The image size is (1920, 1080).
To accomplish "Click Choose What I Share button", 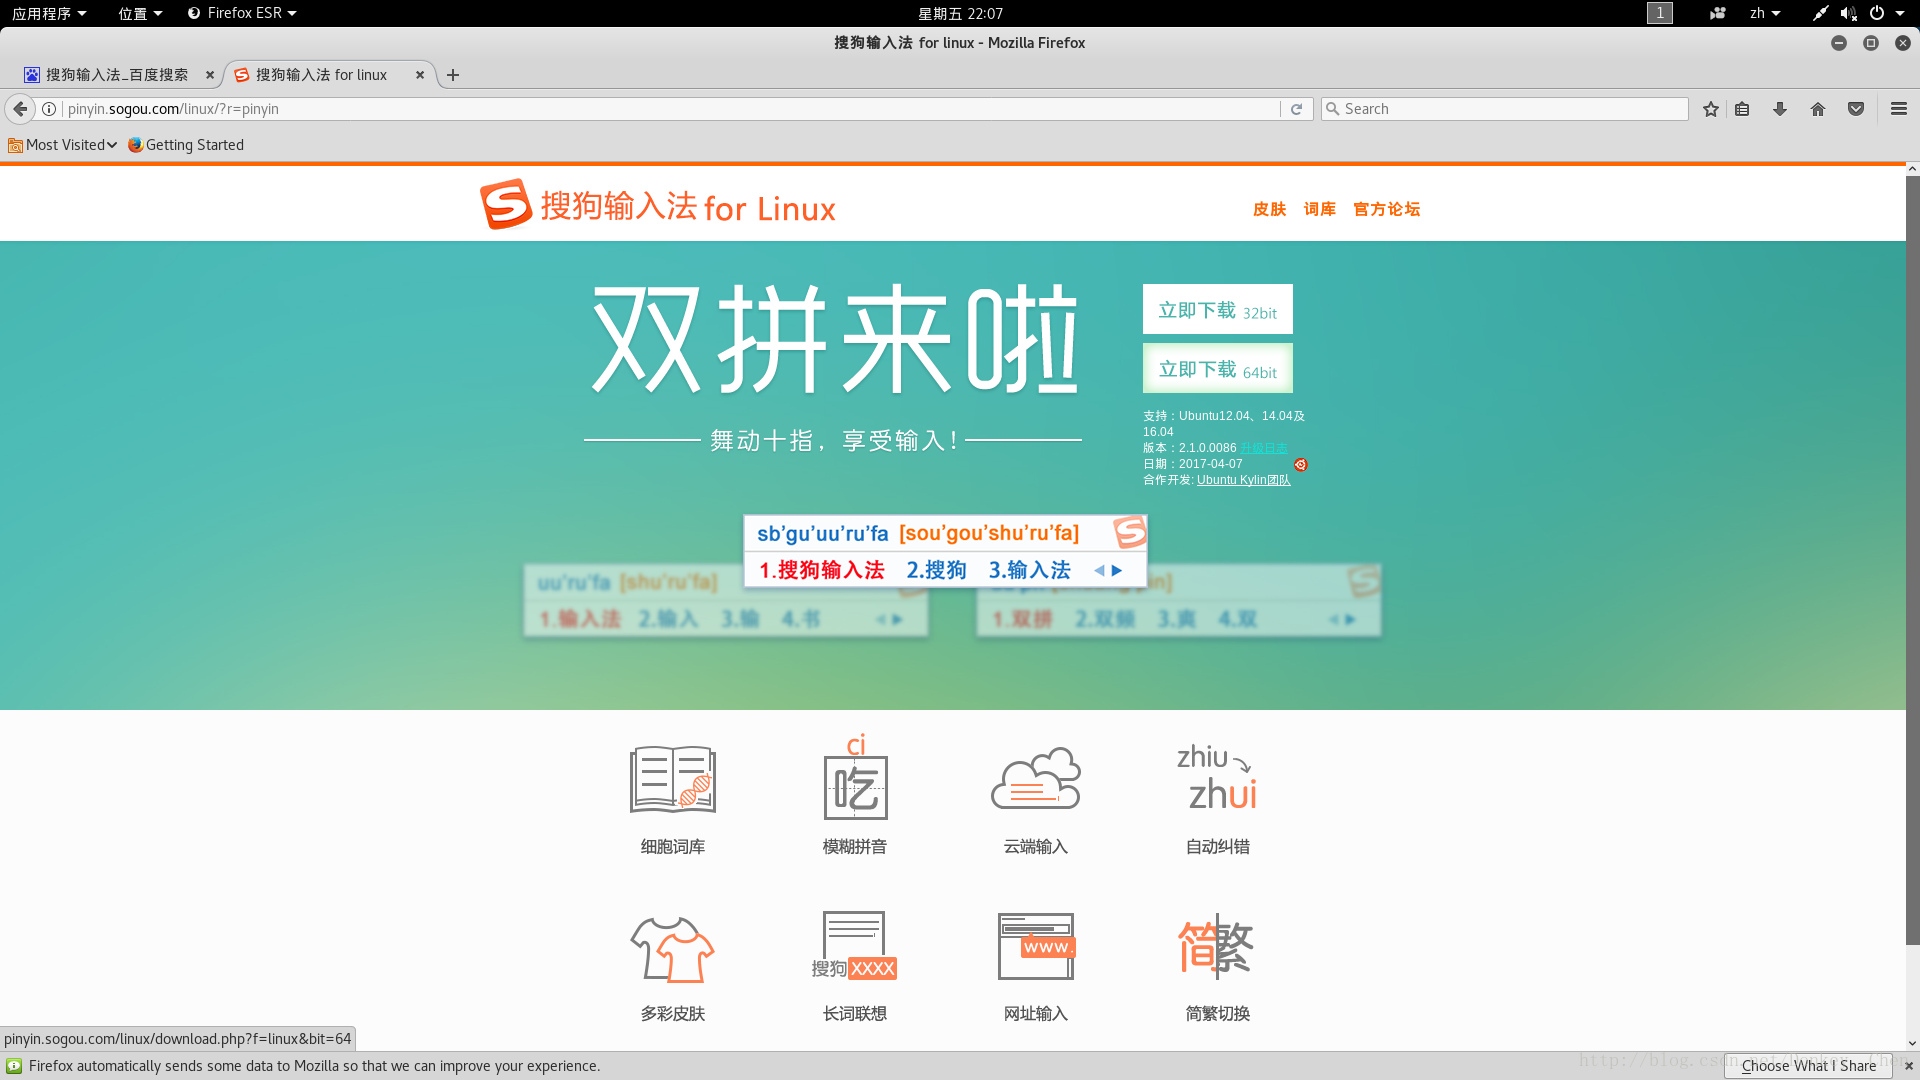I will coord(1809,1066).
